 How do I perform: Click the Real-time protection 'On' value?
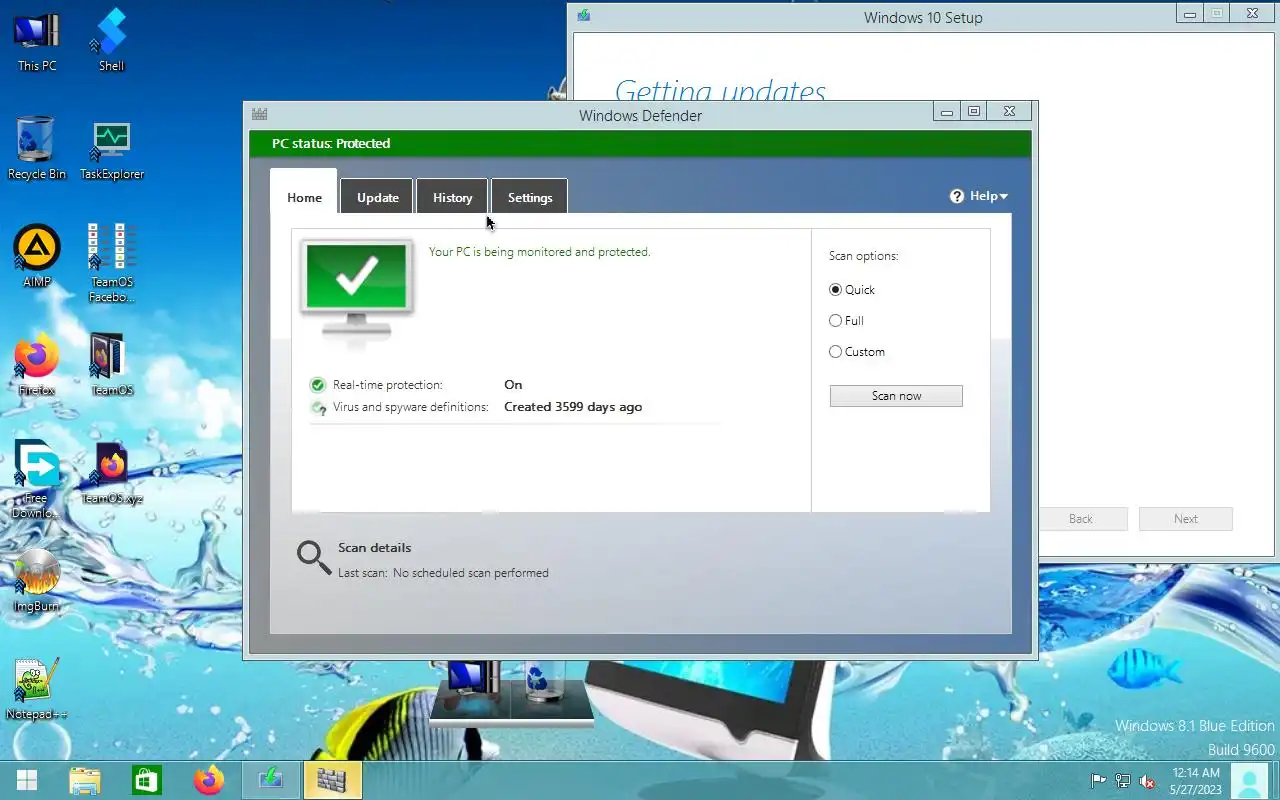513,385
